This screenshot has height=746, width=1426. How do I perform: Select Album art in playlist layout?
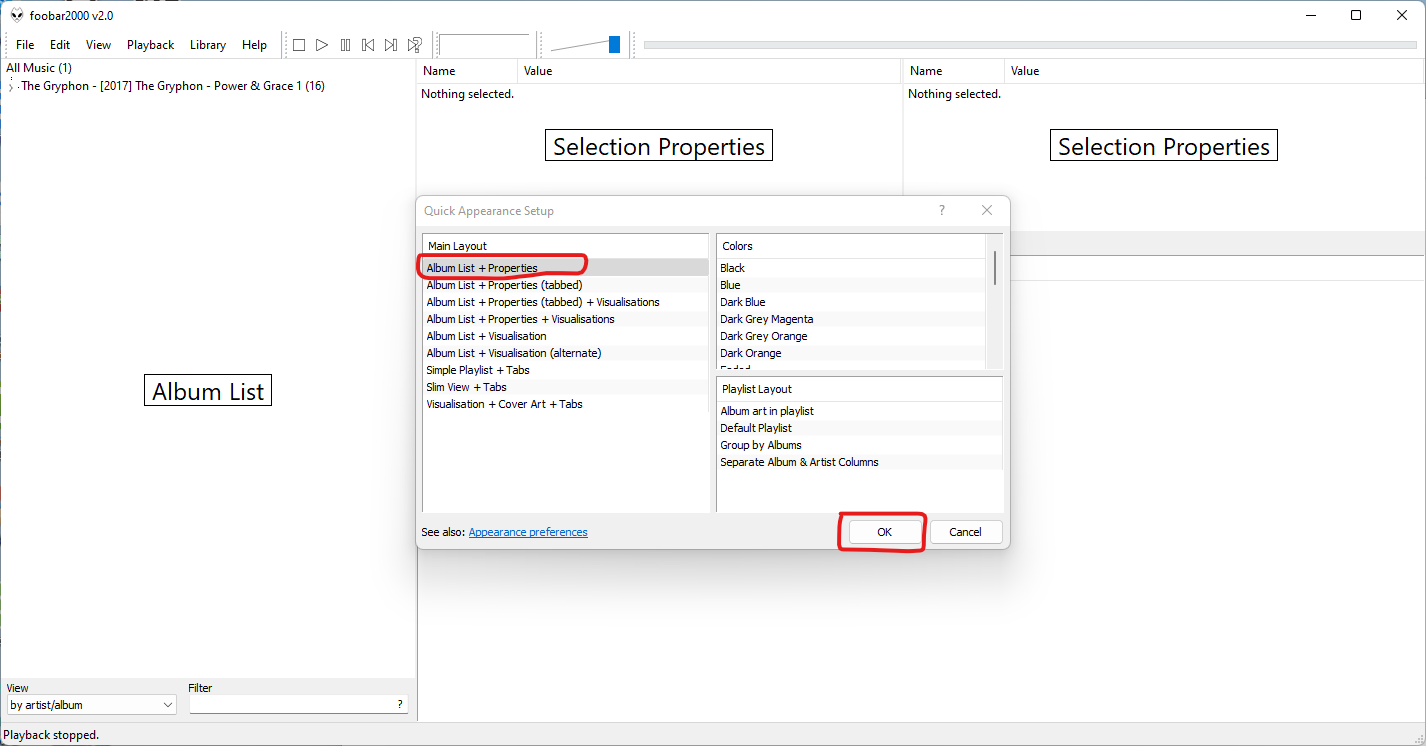[x=859, y=411]
